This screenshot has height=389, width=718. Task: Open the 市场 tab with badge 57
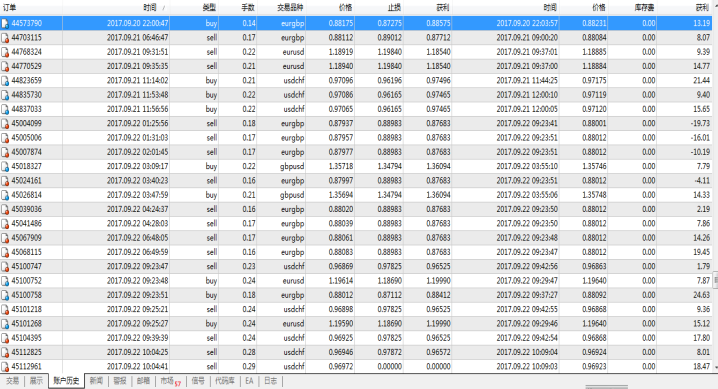click(170, 381)
